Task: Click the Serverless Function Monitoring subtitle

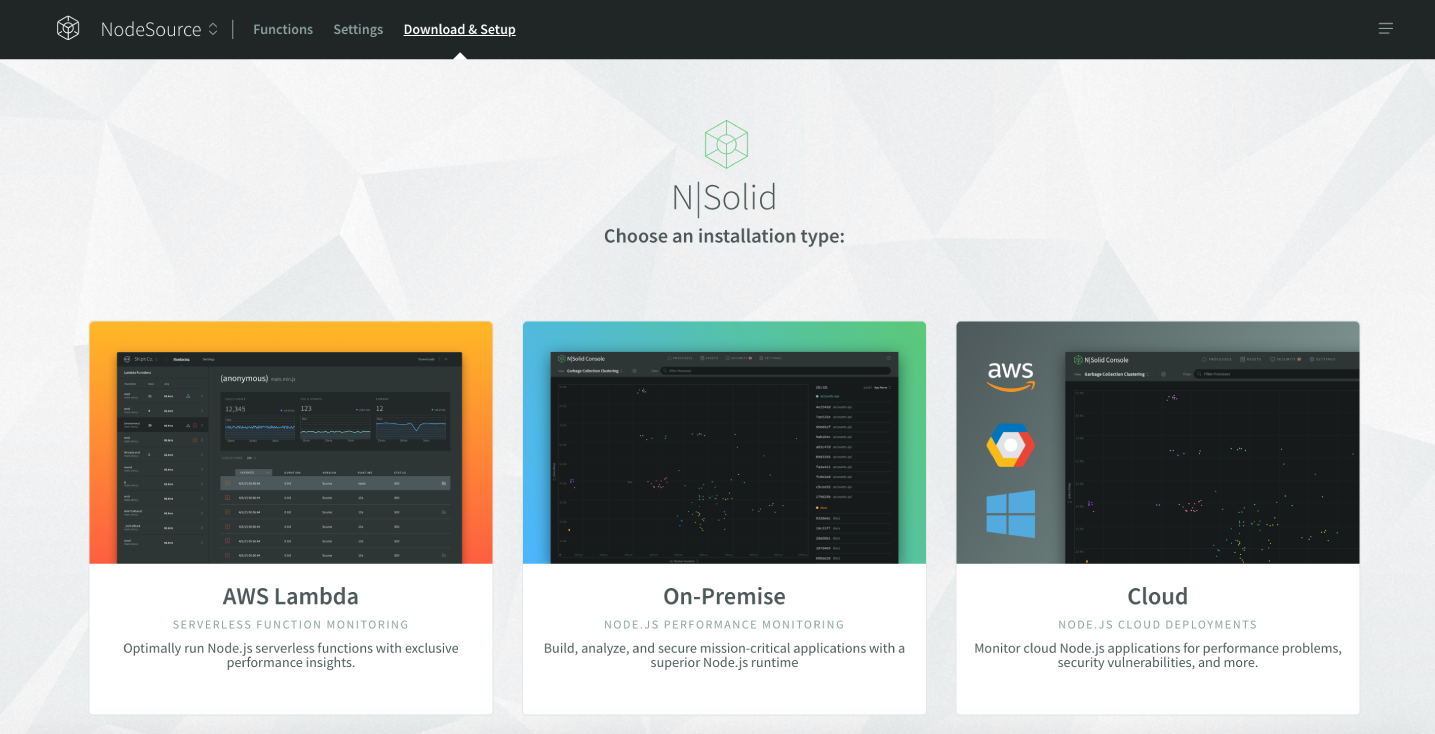Action: [x=291, y=624]
